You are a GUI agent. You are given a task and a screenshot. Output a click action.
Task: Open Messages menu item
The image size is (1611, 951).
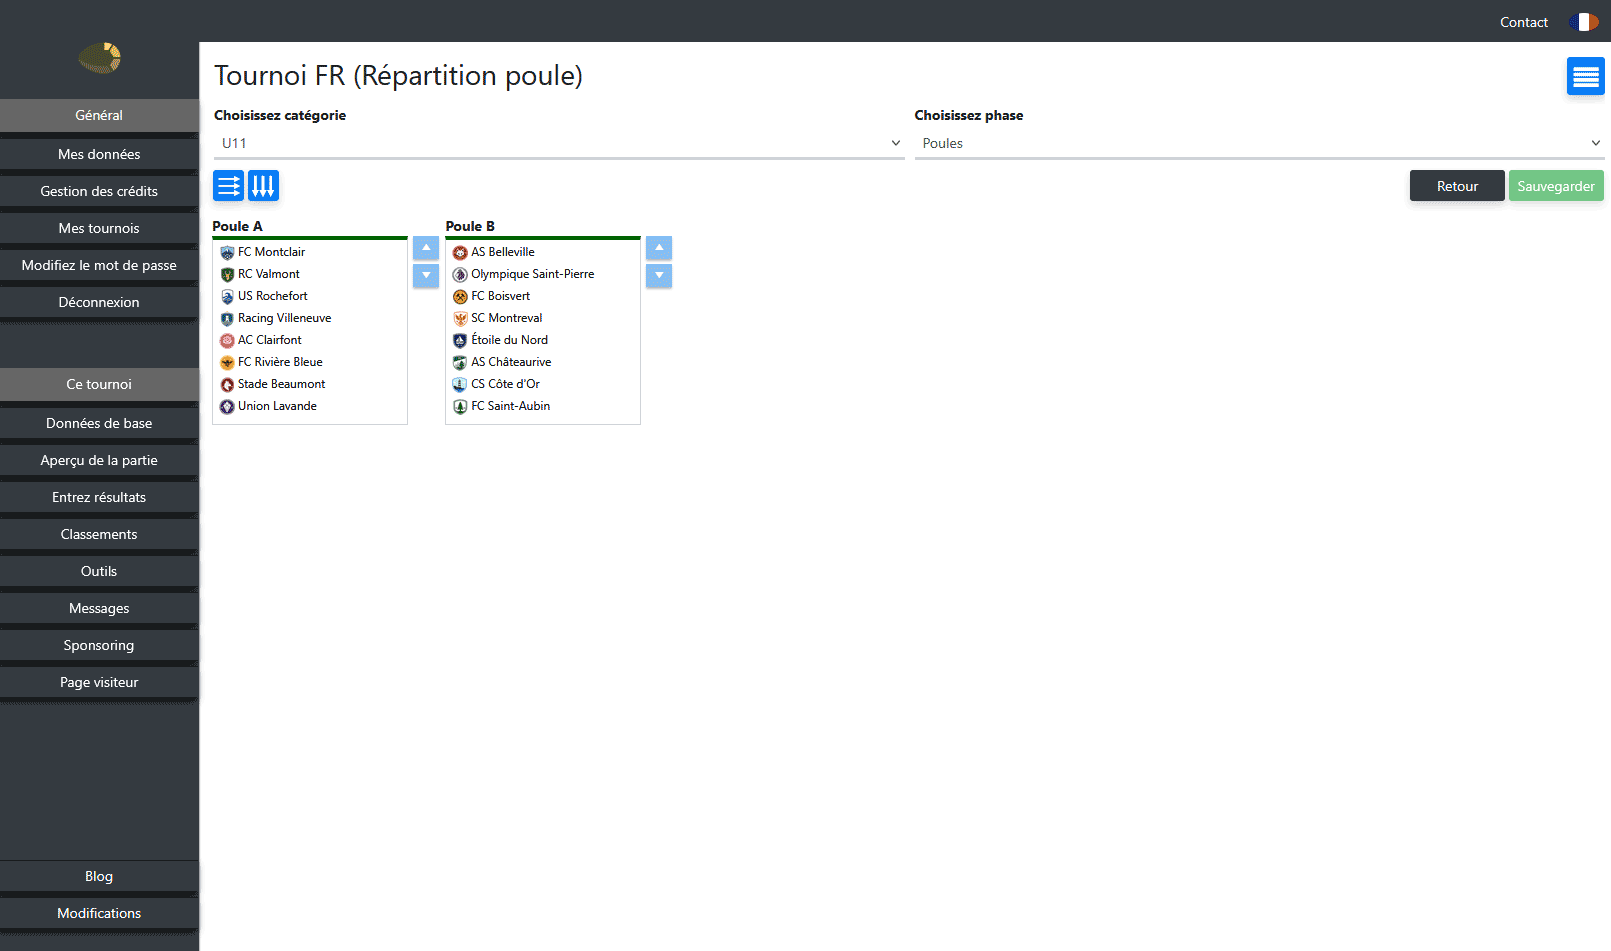pyautogui.click(x=99, y=608)
